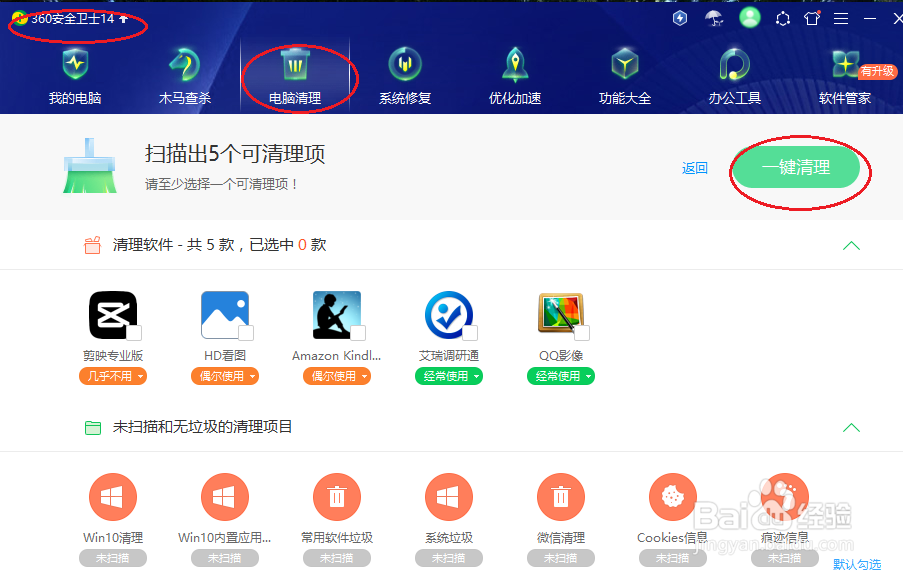Viewport: 903px width, 575px height.
Task: Click the 返回 link
Action: coord(695,168)
